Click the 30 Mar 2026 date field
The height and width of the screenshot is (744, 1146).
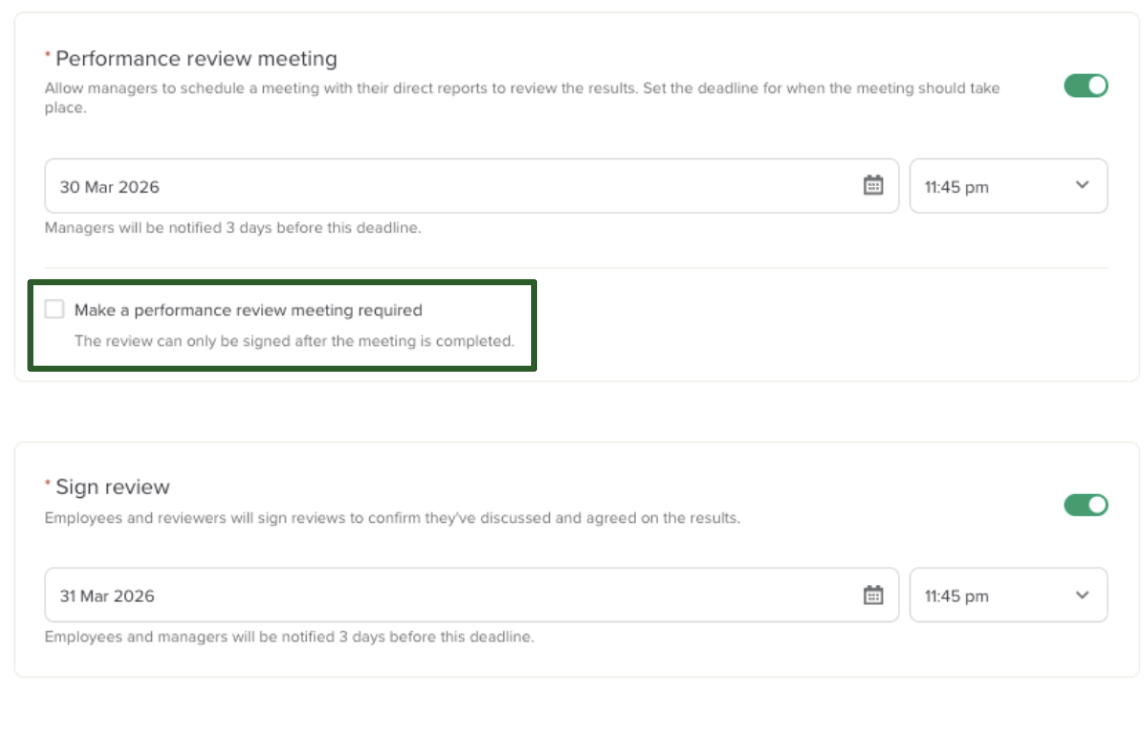(450, 186)
